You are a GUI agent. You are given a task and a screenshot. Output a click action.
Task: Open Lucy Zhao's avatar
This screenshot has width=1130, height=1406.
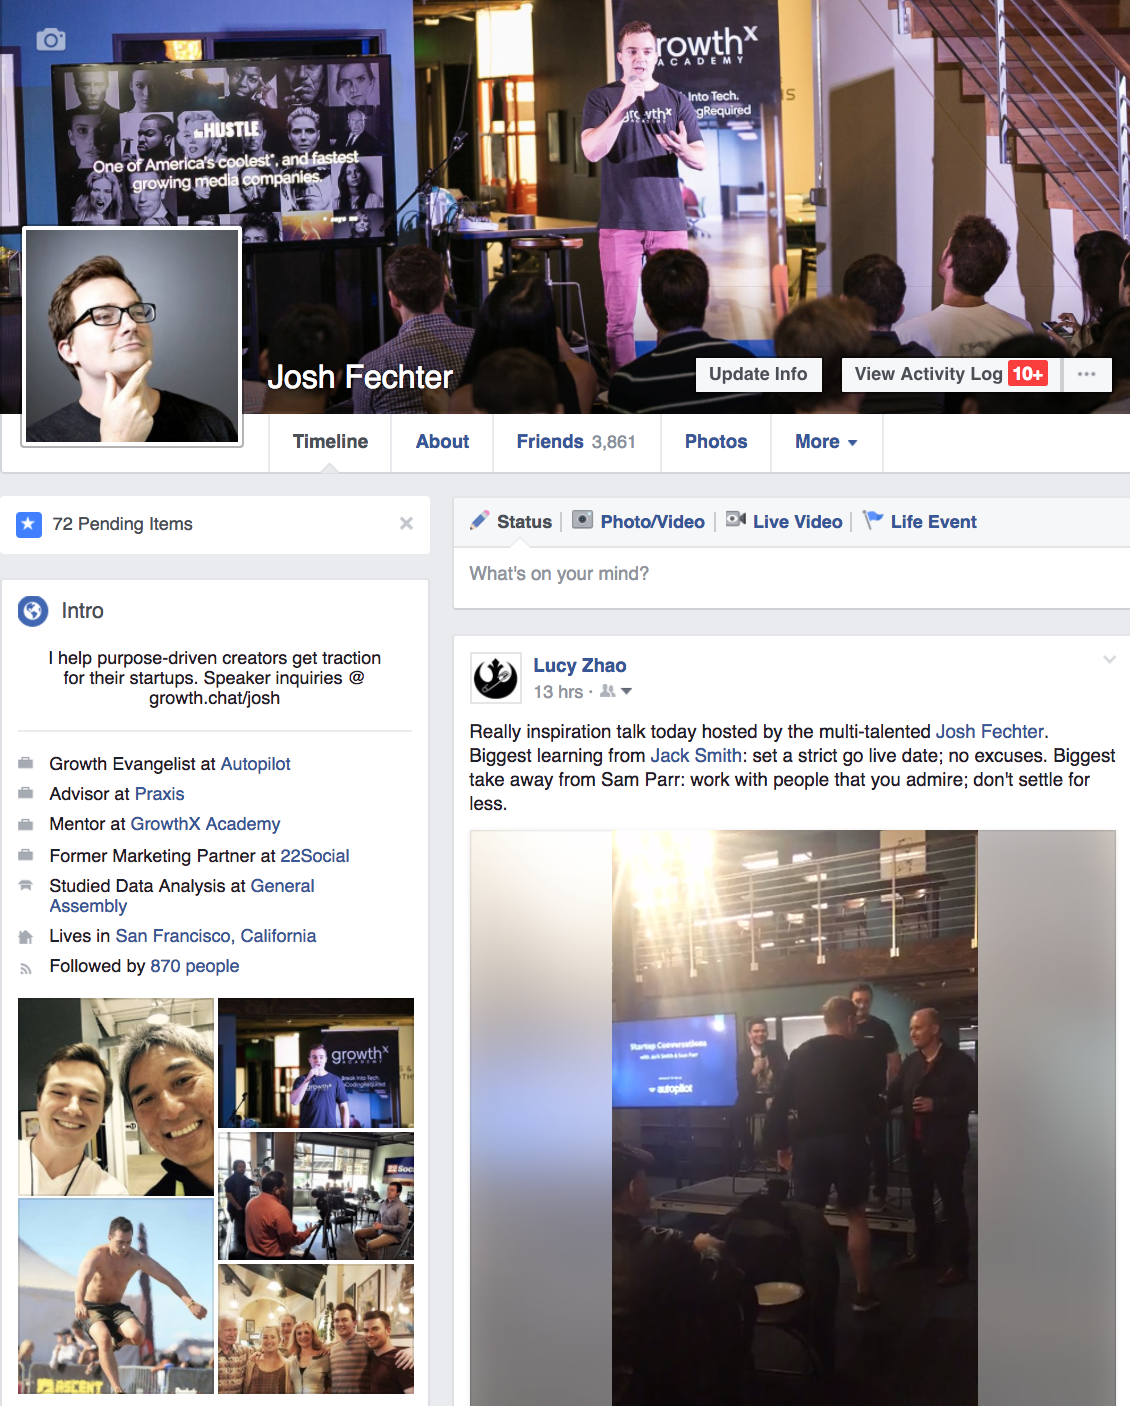[x=496, y=678]
